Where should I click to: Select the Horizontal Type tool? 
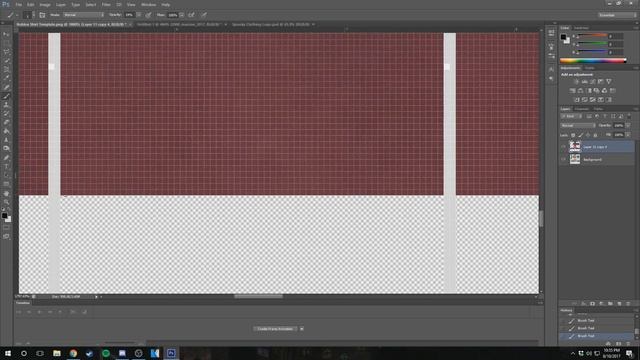tap(6, 167)
